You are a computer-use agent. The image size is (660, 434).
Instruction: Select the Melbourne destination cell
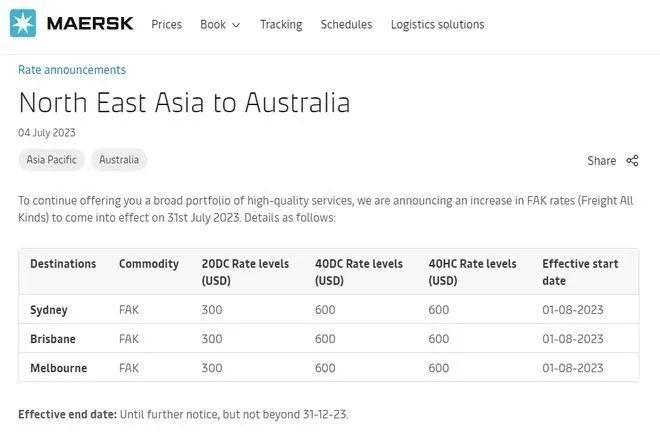59,368
